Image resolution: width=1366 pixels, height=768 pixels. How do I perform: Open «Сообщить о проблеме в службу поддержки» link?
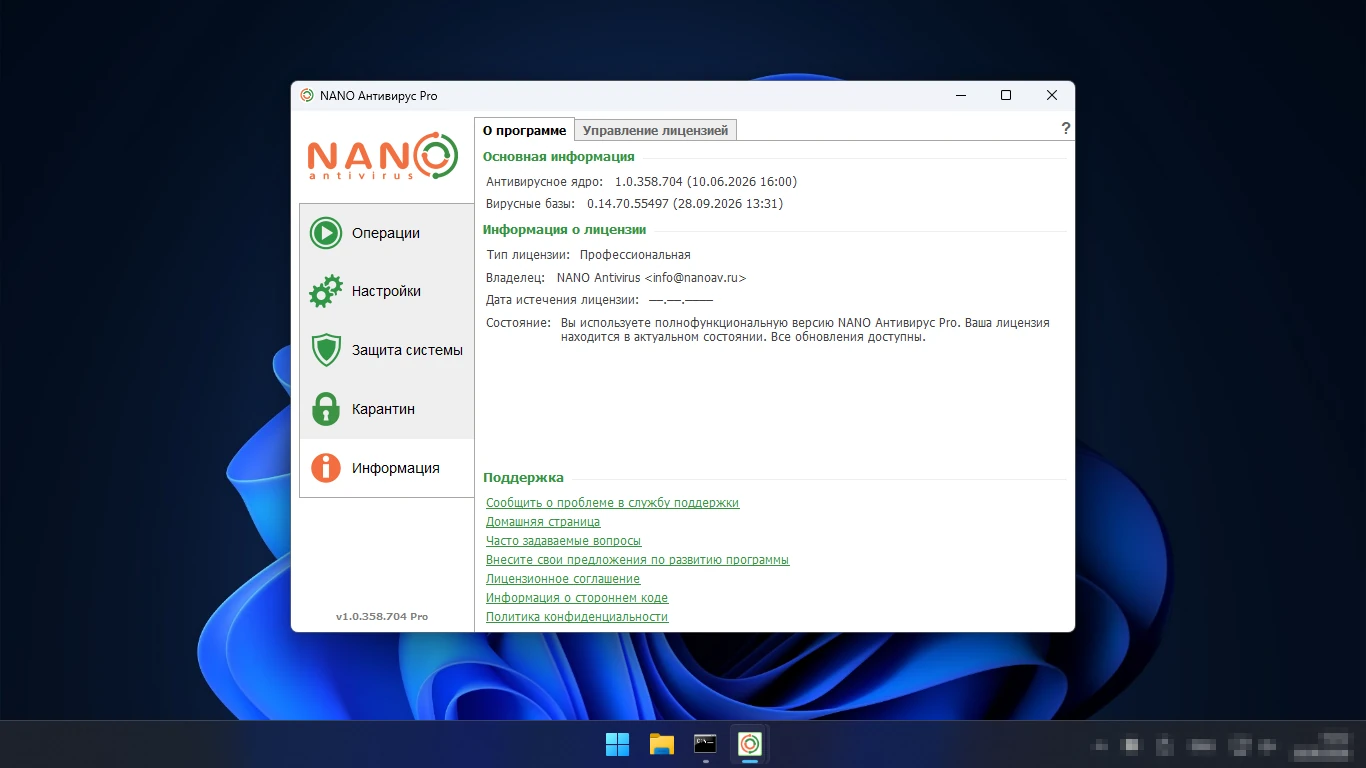[x=612, y=503]
